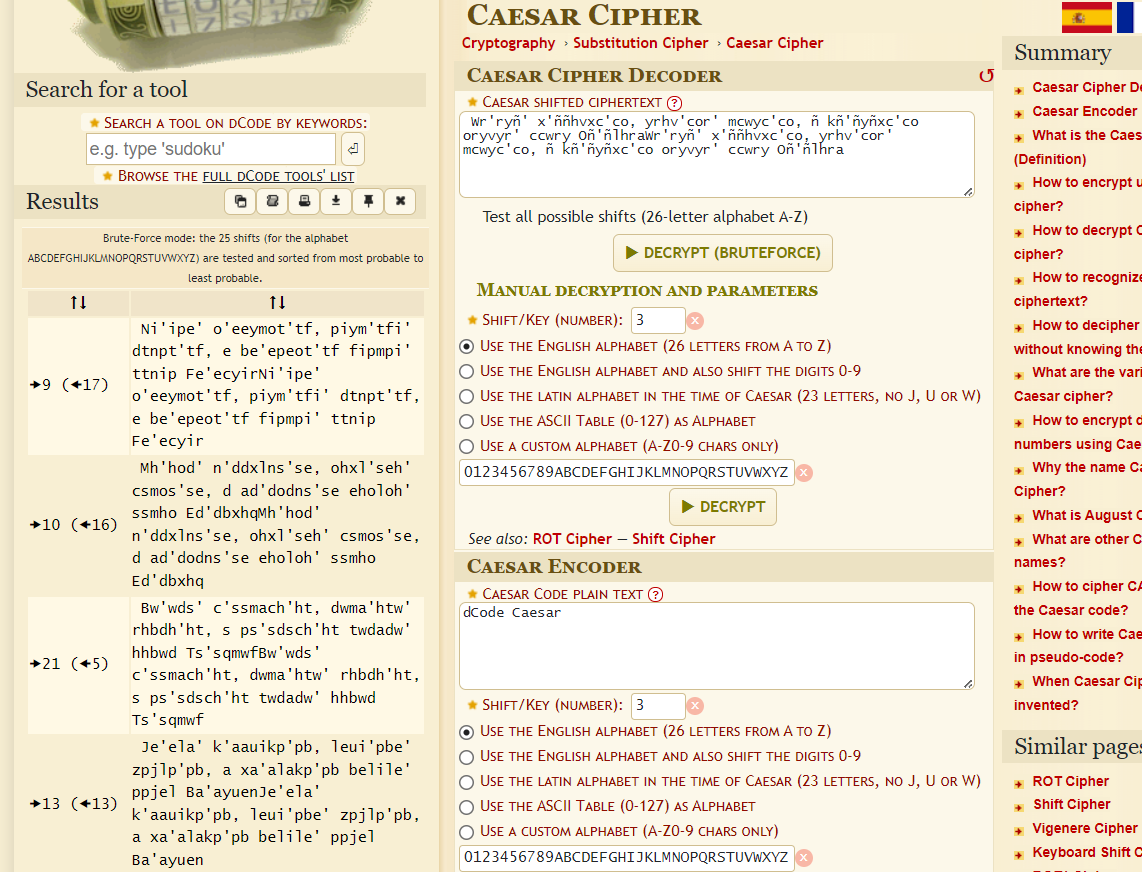Sort results by the decoded text column
This screenshot has height=872, width=1142.
tap(277, 303)
